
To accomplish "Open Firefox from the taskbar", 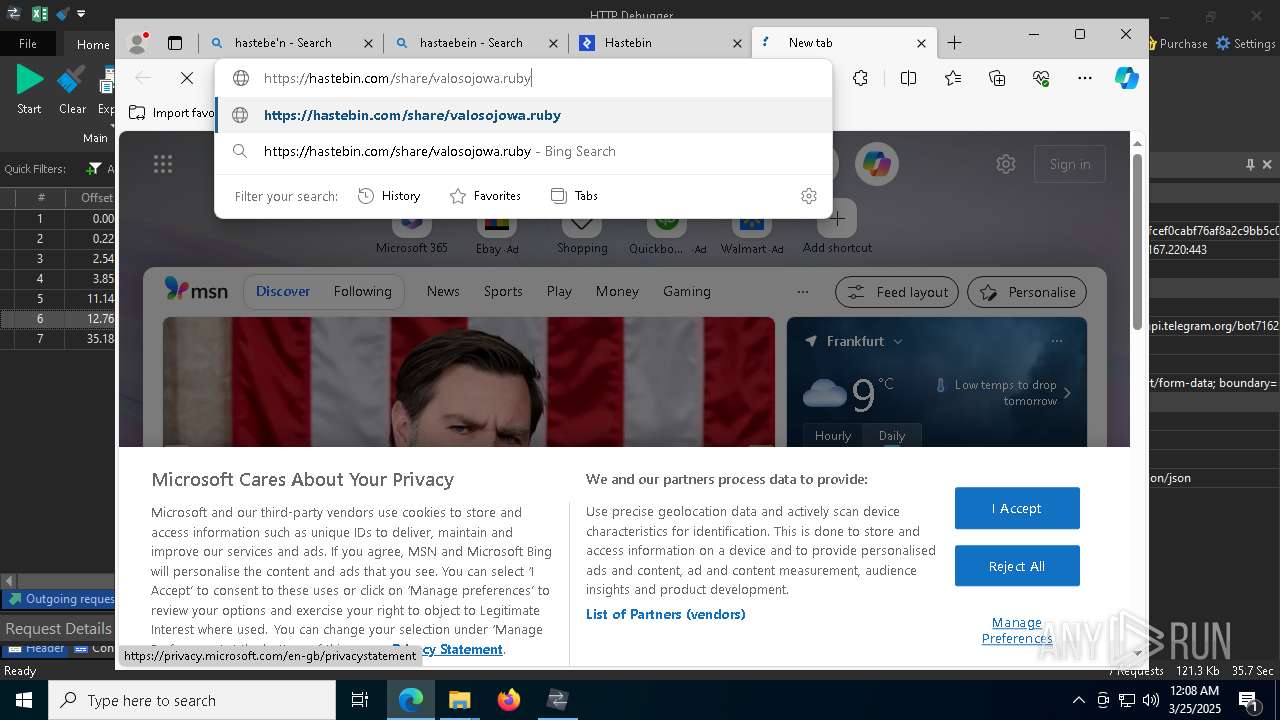I will click(x=509, y=700).
